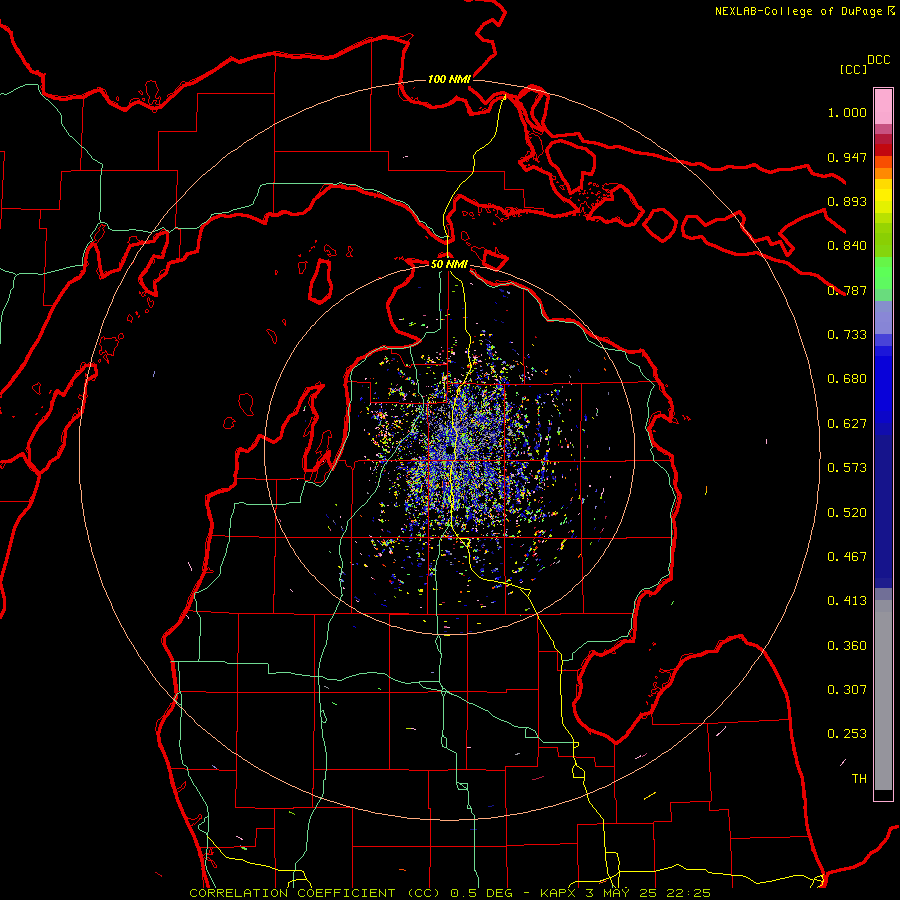Click the DCC legend heading
Viewport: 900px width, 900px height.
click(878, 60)
